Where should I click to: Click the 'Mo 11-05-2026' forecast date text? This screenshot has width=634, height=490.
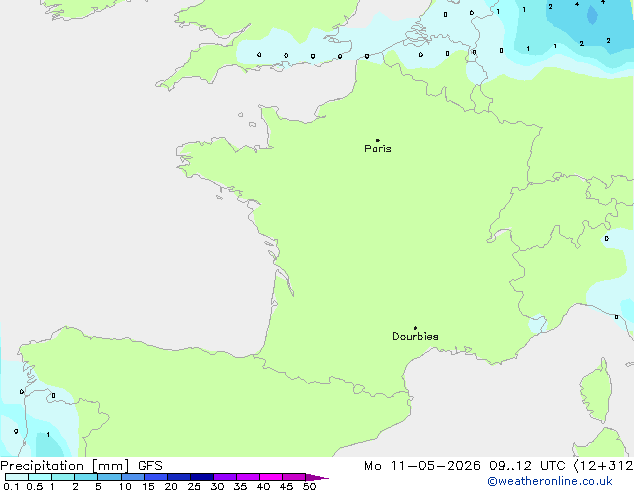coord(422,466)
